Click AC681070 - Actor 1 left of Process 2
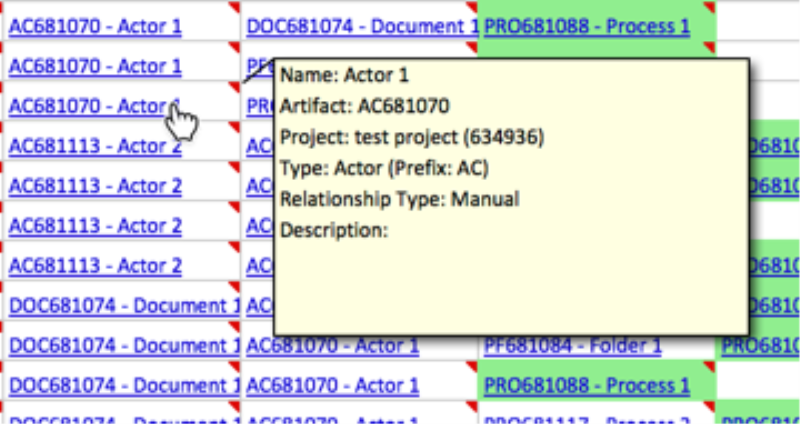 click(x=332, y=418)
